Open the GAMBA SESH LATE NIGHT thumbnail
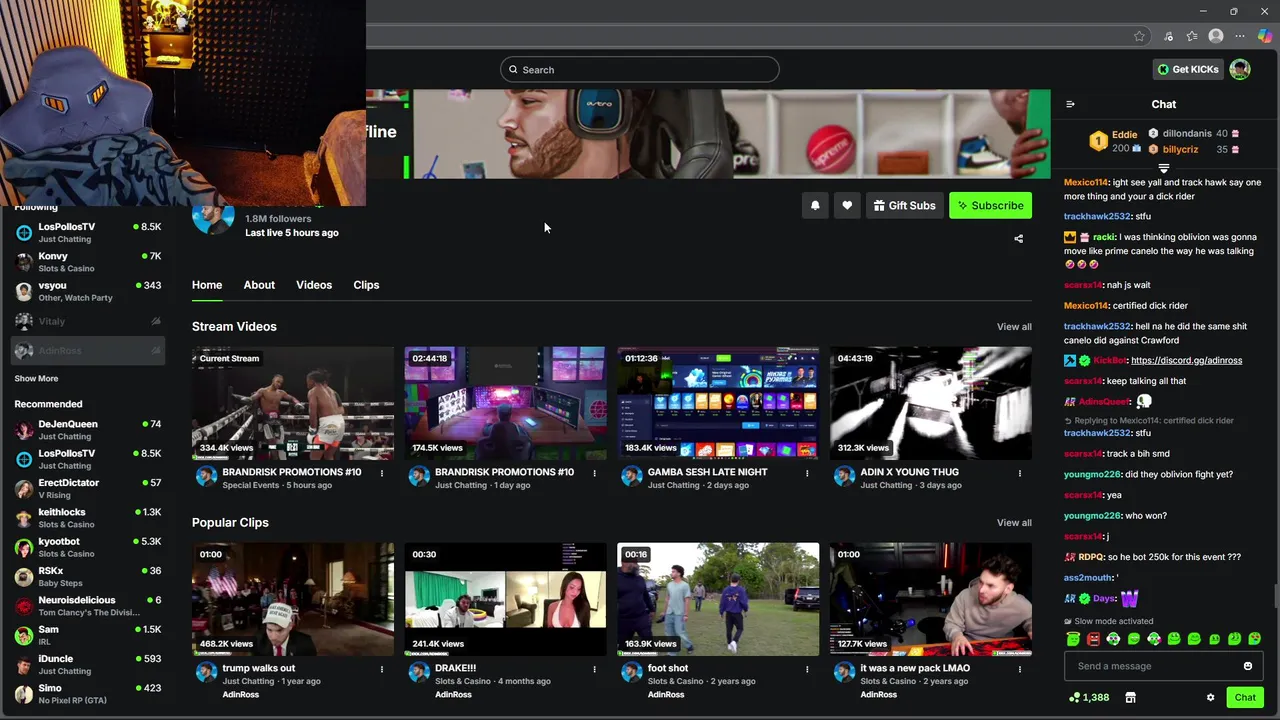The image size is (1280, 720). [x=718, y=403]
